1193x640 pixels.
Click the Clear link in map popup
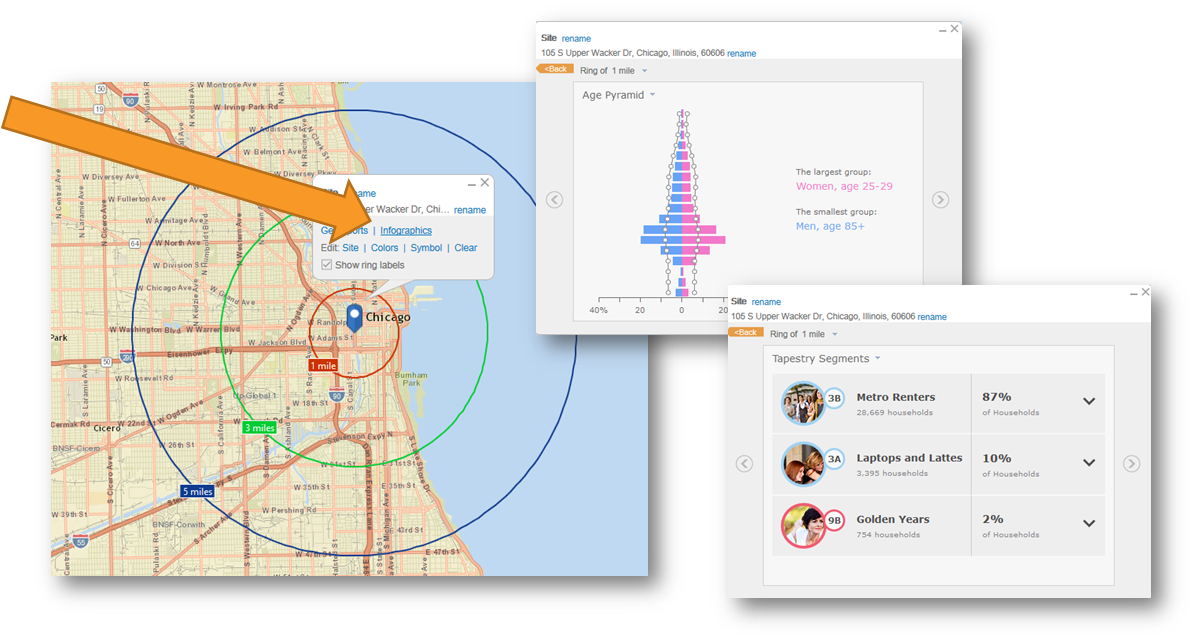point(466,248)
